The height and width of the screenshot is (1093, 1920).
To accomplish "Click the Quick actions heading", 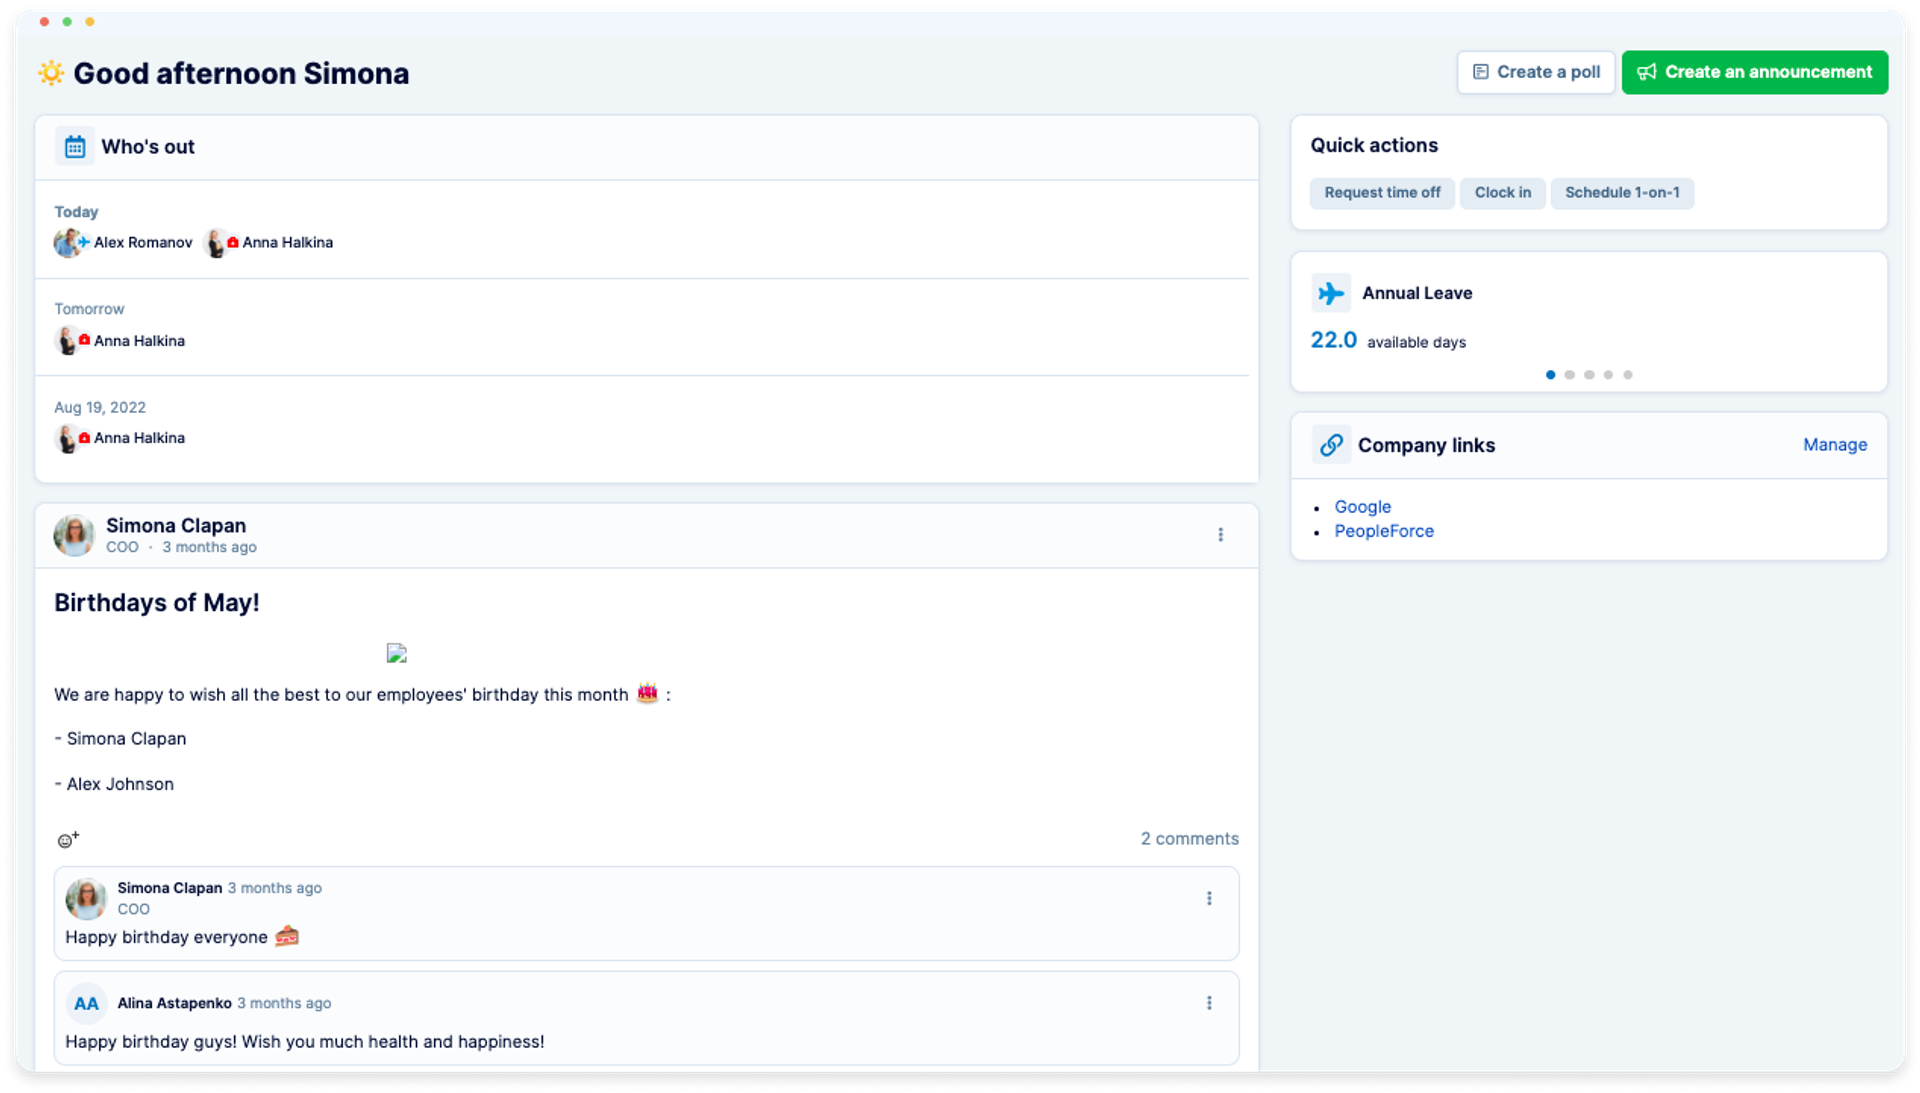I will (x=1374, y=145).
